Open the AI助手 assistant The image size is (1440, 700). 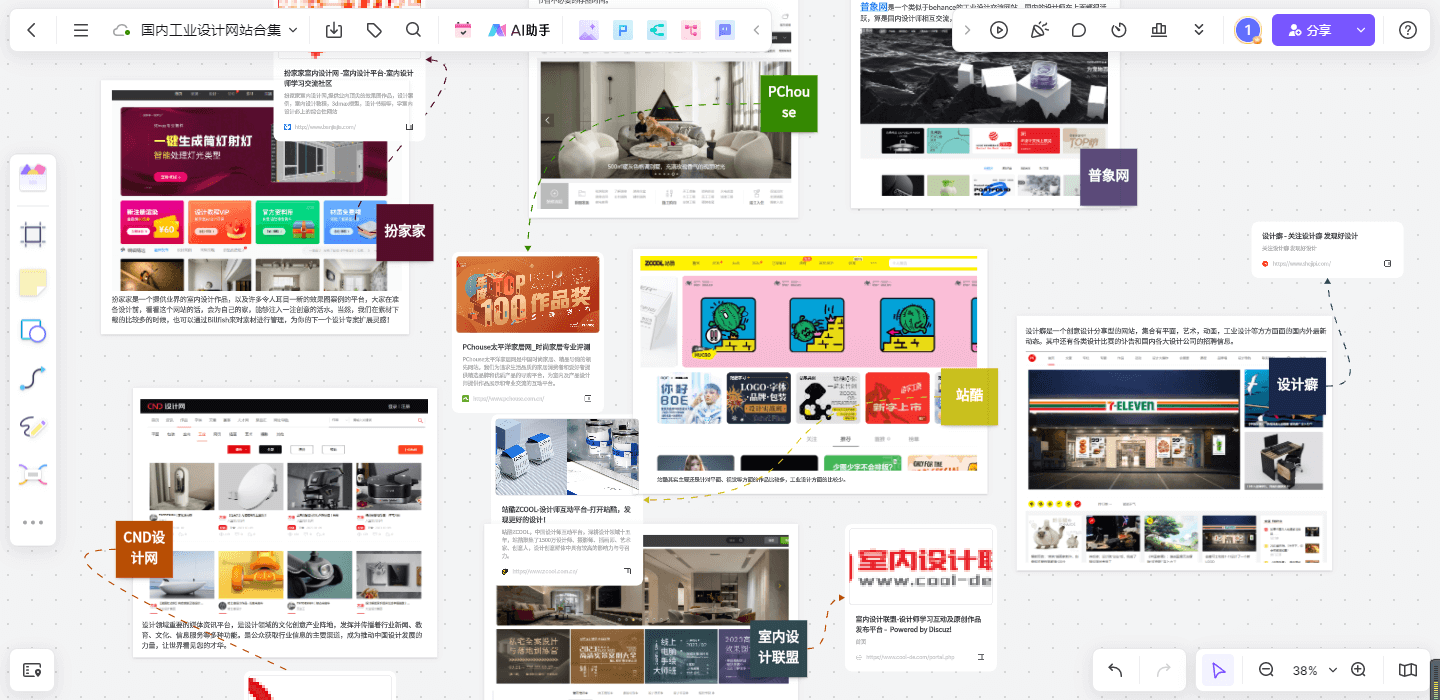519,30
